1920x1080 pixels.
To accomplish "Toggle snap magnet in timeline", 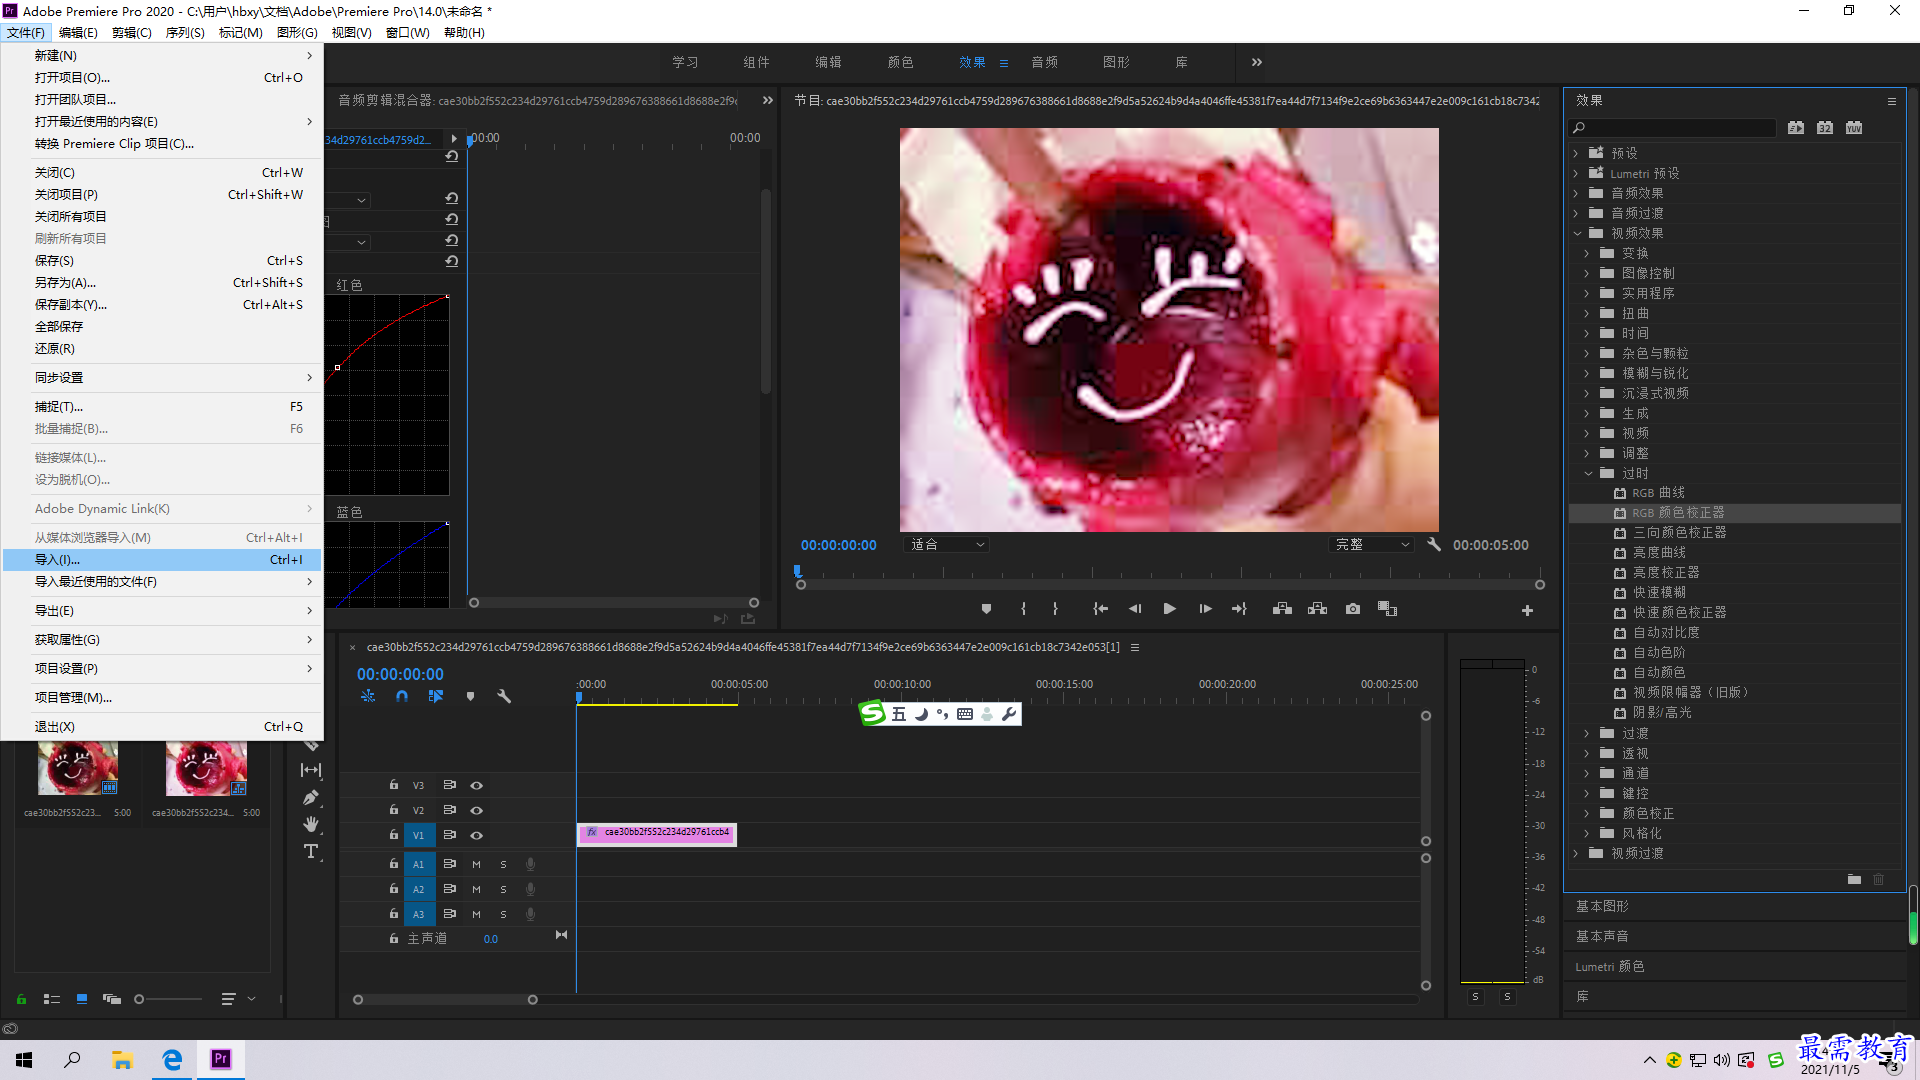I will point(402,696).
